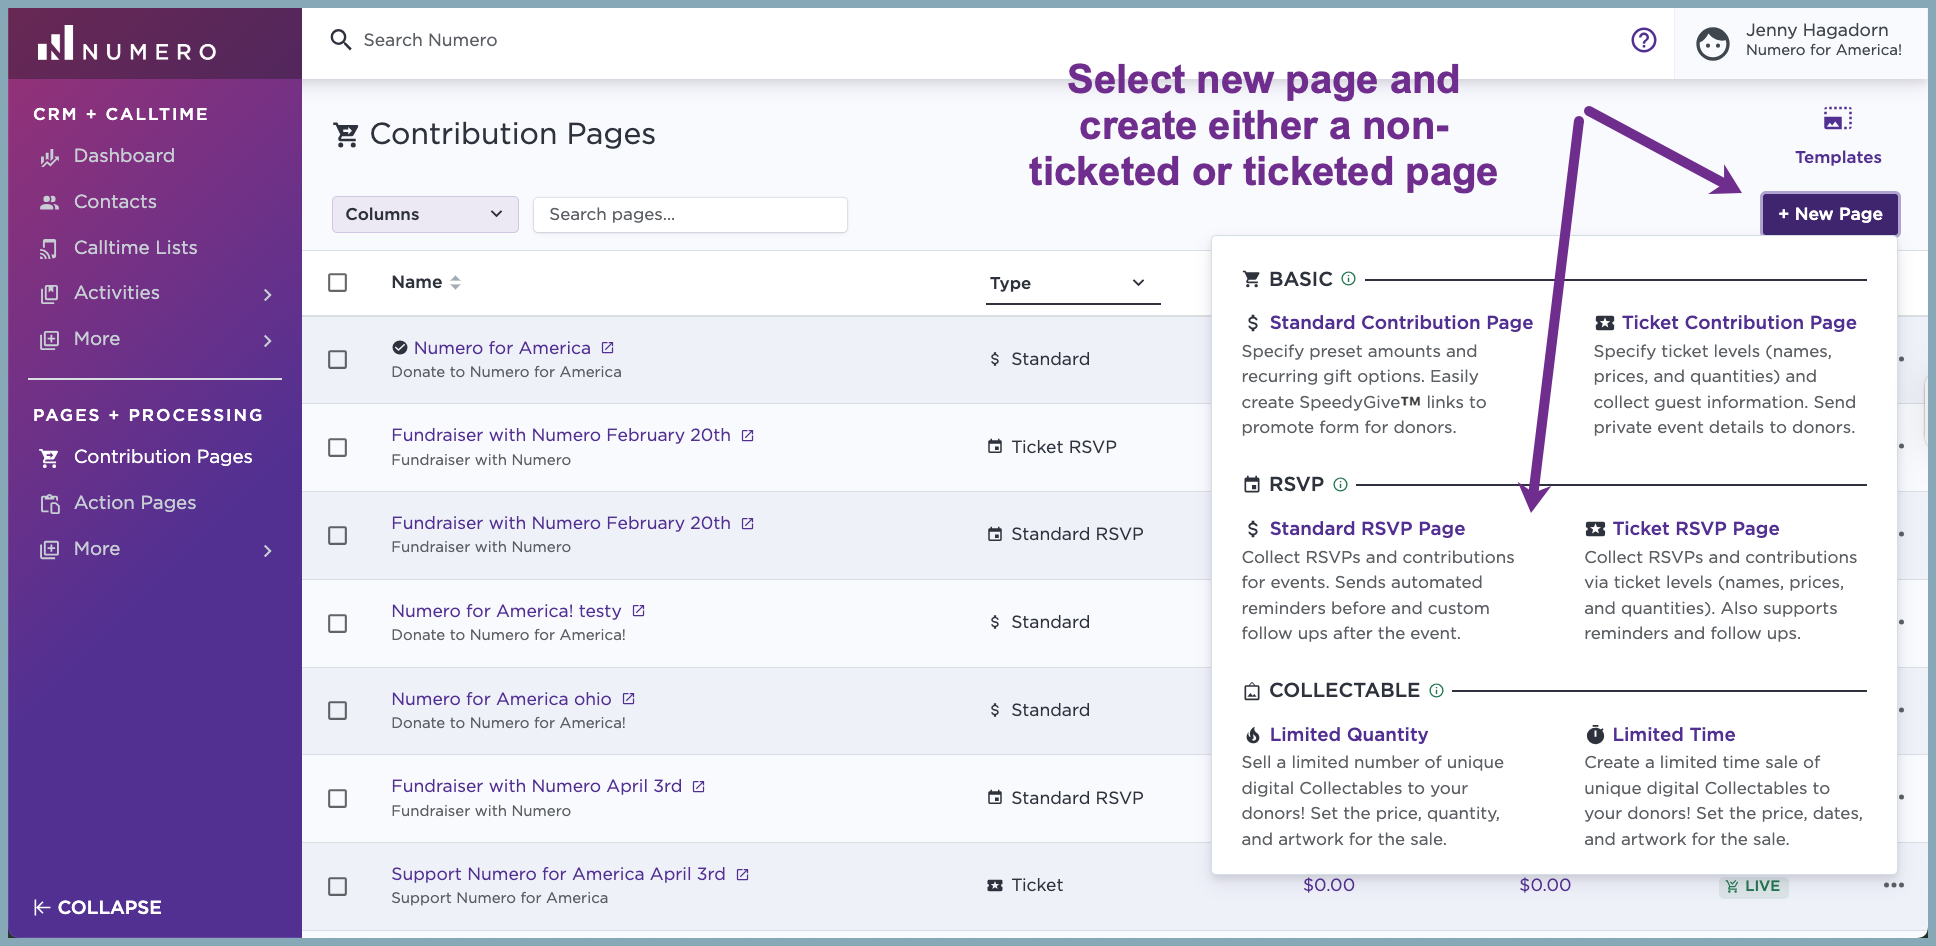The width and height of the screenshot is (1936, 946).
Task: Choose Limited Time collectable
Action: pos(1673,735)
